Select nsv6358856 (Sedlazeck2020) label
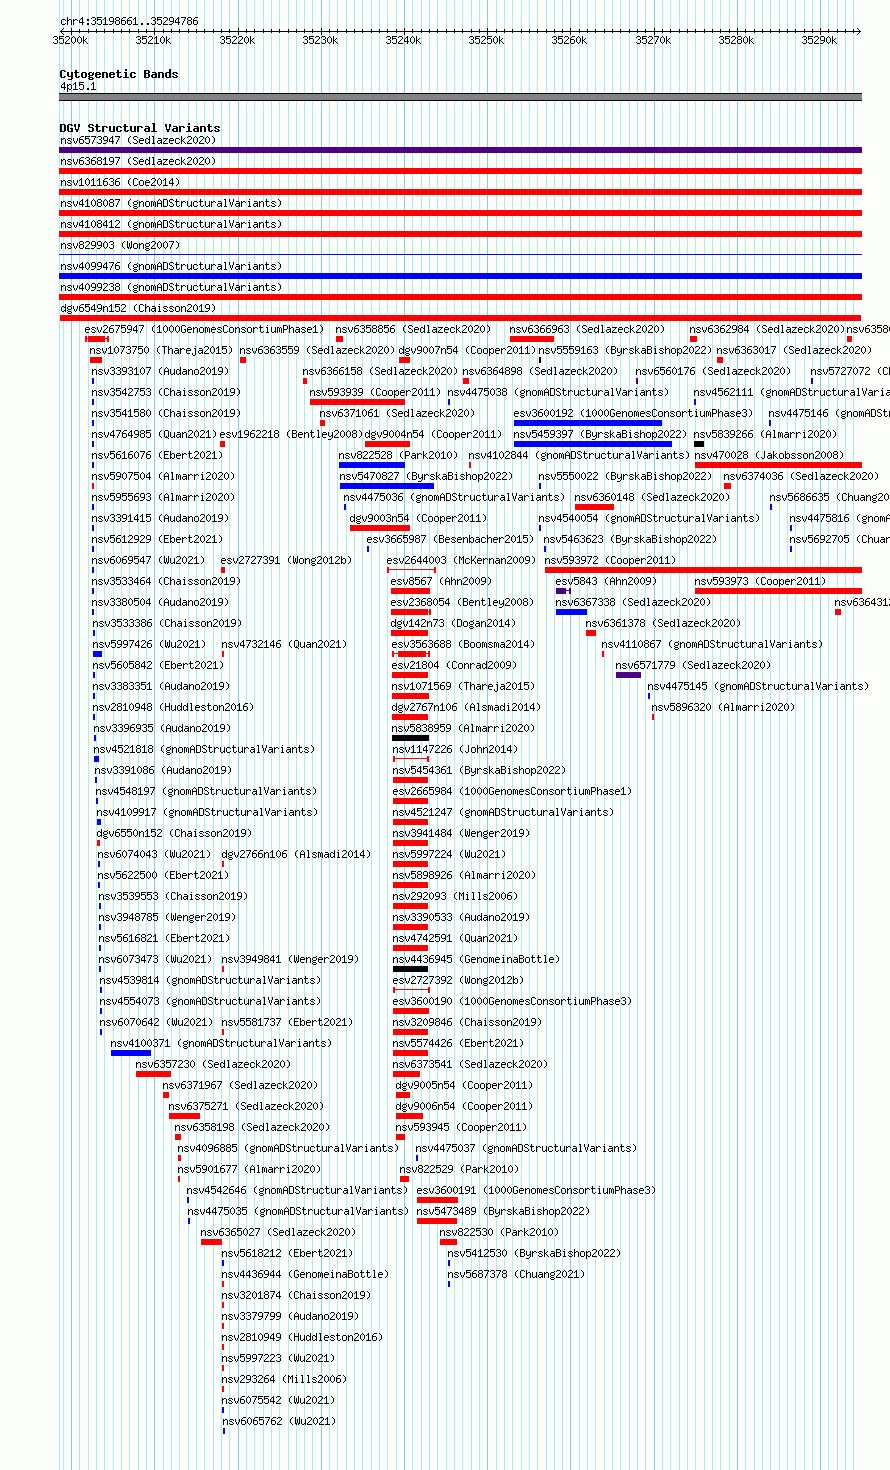This screenshot has width=890, height=1470. [413, 329]
